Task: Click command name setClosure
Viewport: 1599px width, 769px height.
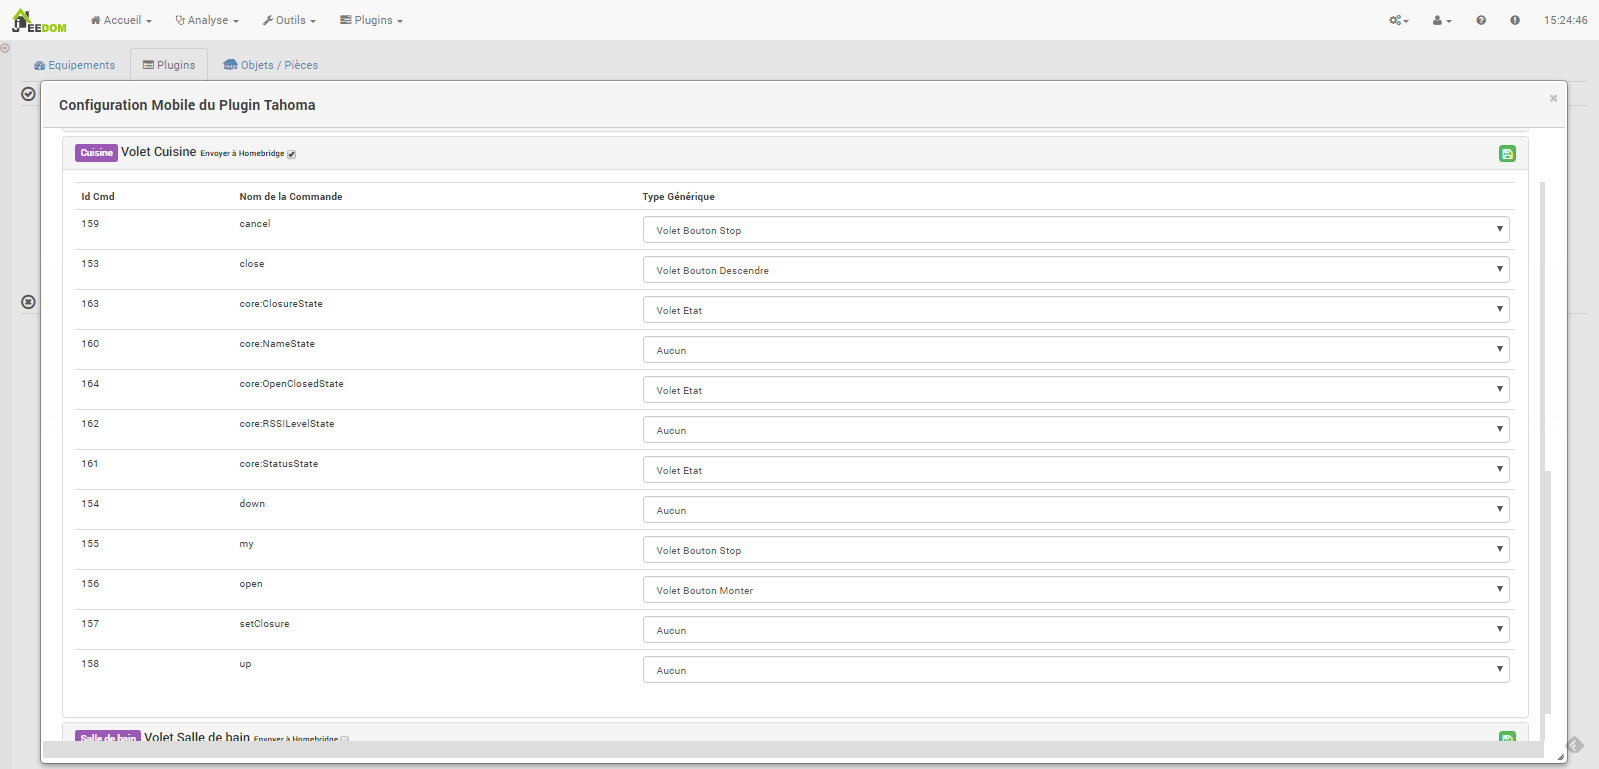Action: pos(264,624)
